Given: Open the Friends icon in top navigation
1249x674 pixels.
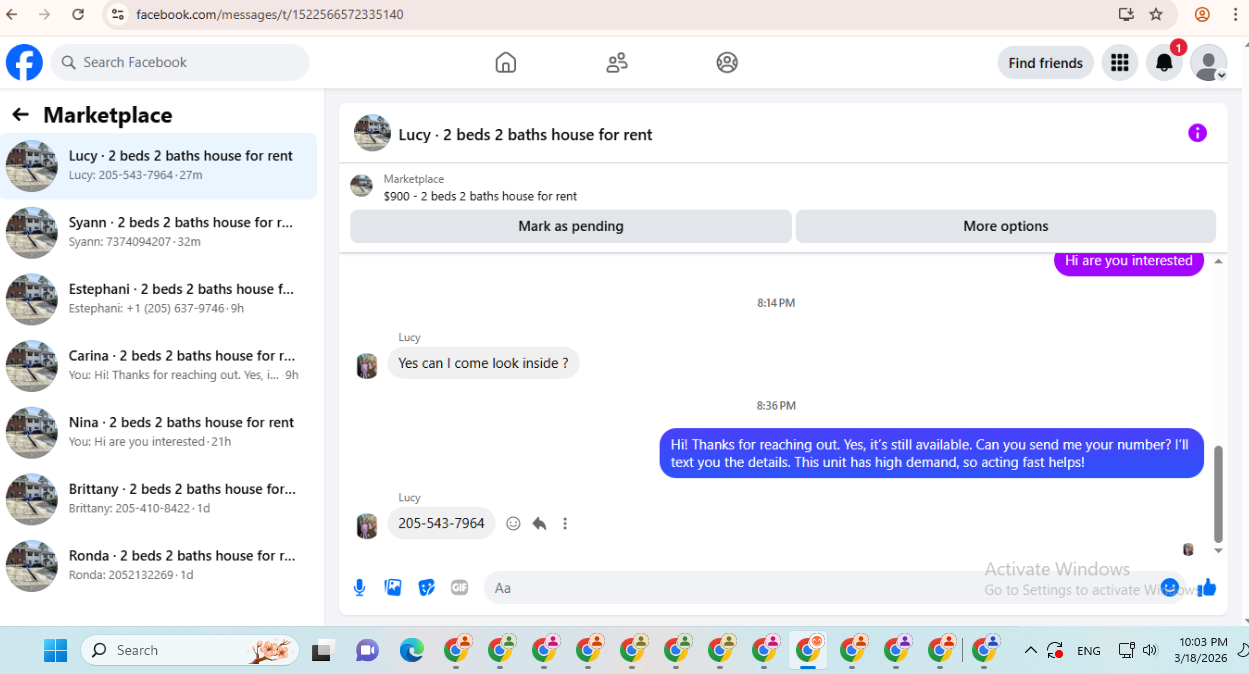Looking at the screenshot, I should tap(617, 62).
